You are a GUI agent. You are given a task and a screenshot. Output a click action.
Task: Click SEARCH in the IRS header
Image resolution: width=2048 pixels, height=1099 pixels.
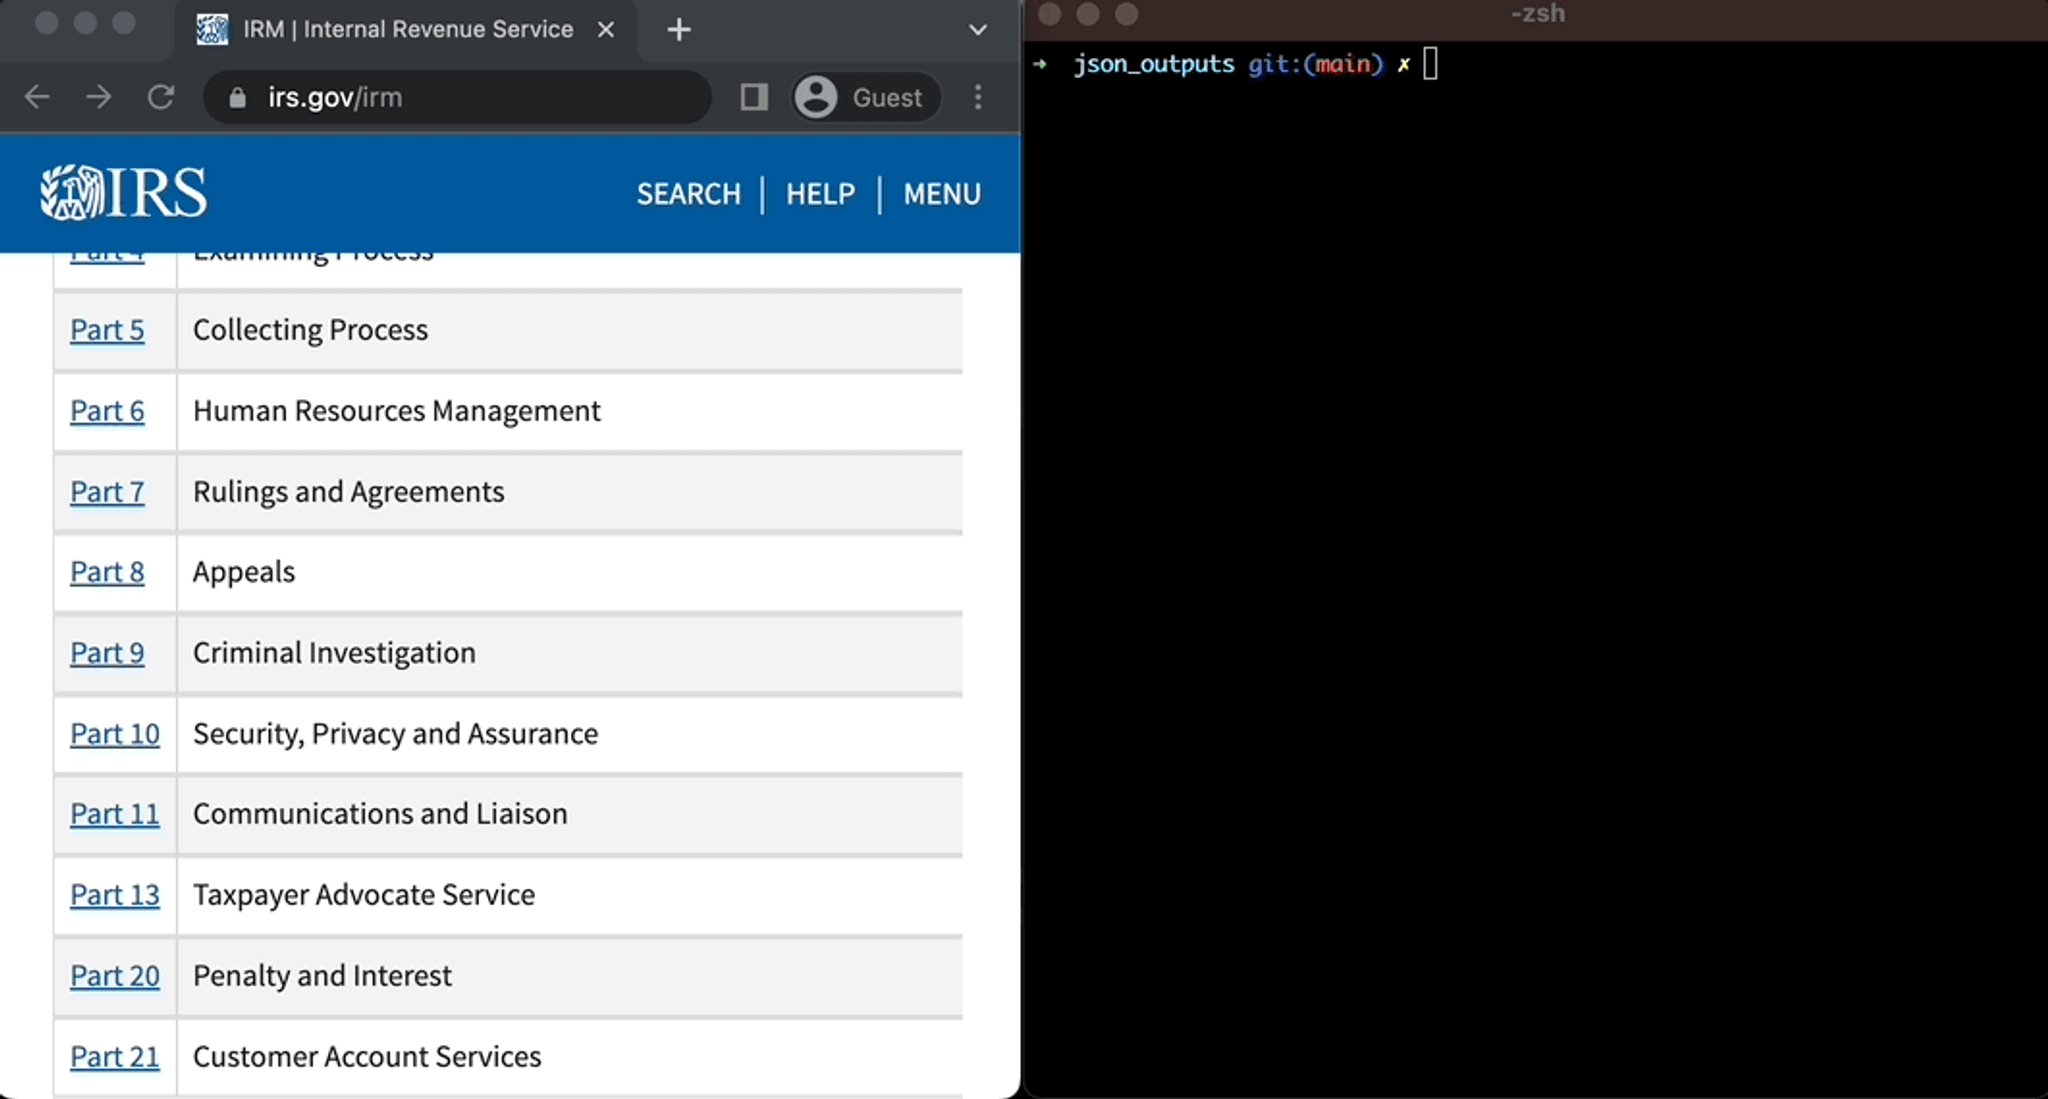click(x=689, y=194)
